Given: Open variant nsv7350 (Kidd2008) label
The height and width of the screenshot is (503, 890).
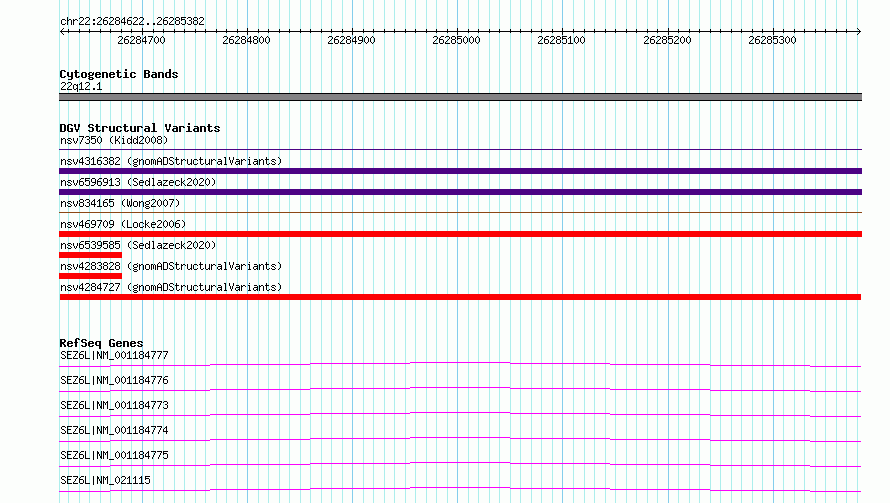Looking at the screenshot, I should 114,140.
